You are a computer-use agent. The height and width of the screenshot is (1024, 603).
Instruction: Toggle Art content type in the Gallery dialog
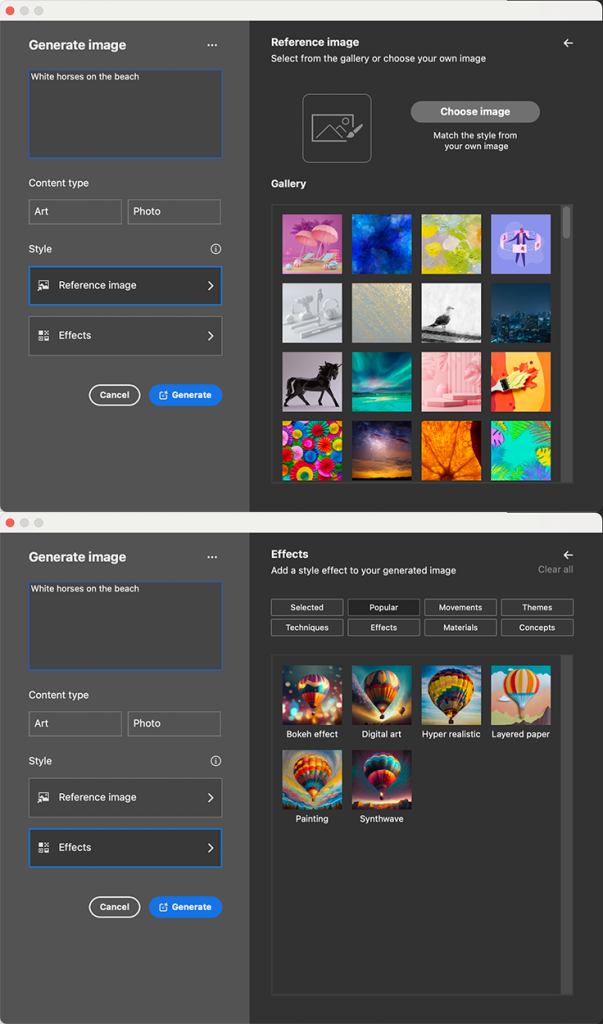click(x=75, y=212)
